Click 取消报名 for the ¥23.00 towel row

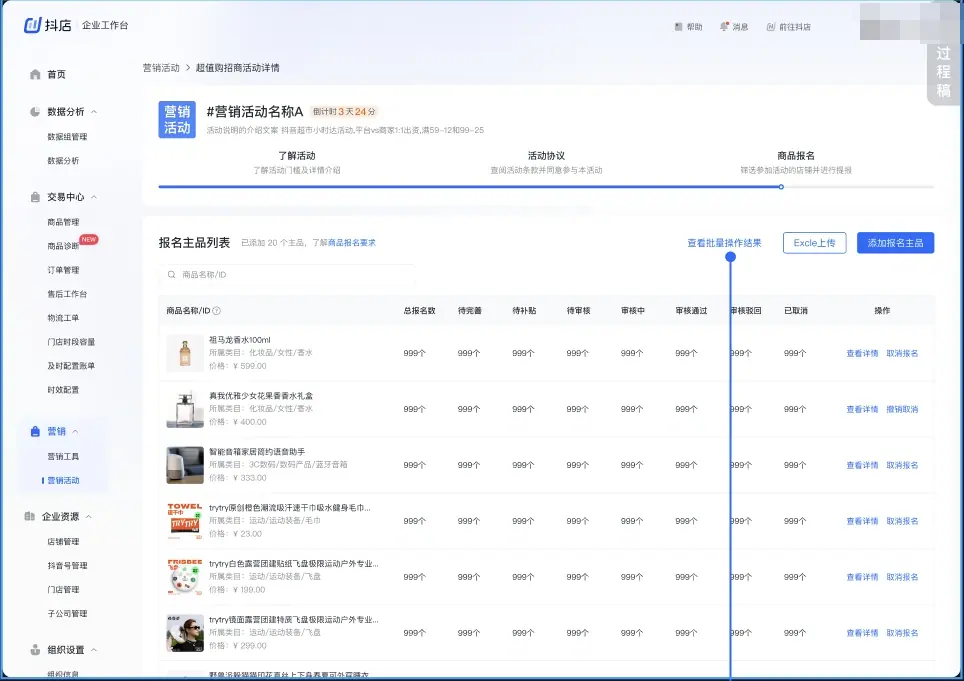click(902, 521)
